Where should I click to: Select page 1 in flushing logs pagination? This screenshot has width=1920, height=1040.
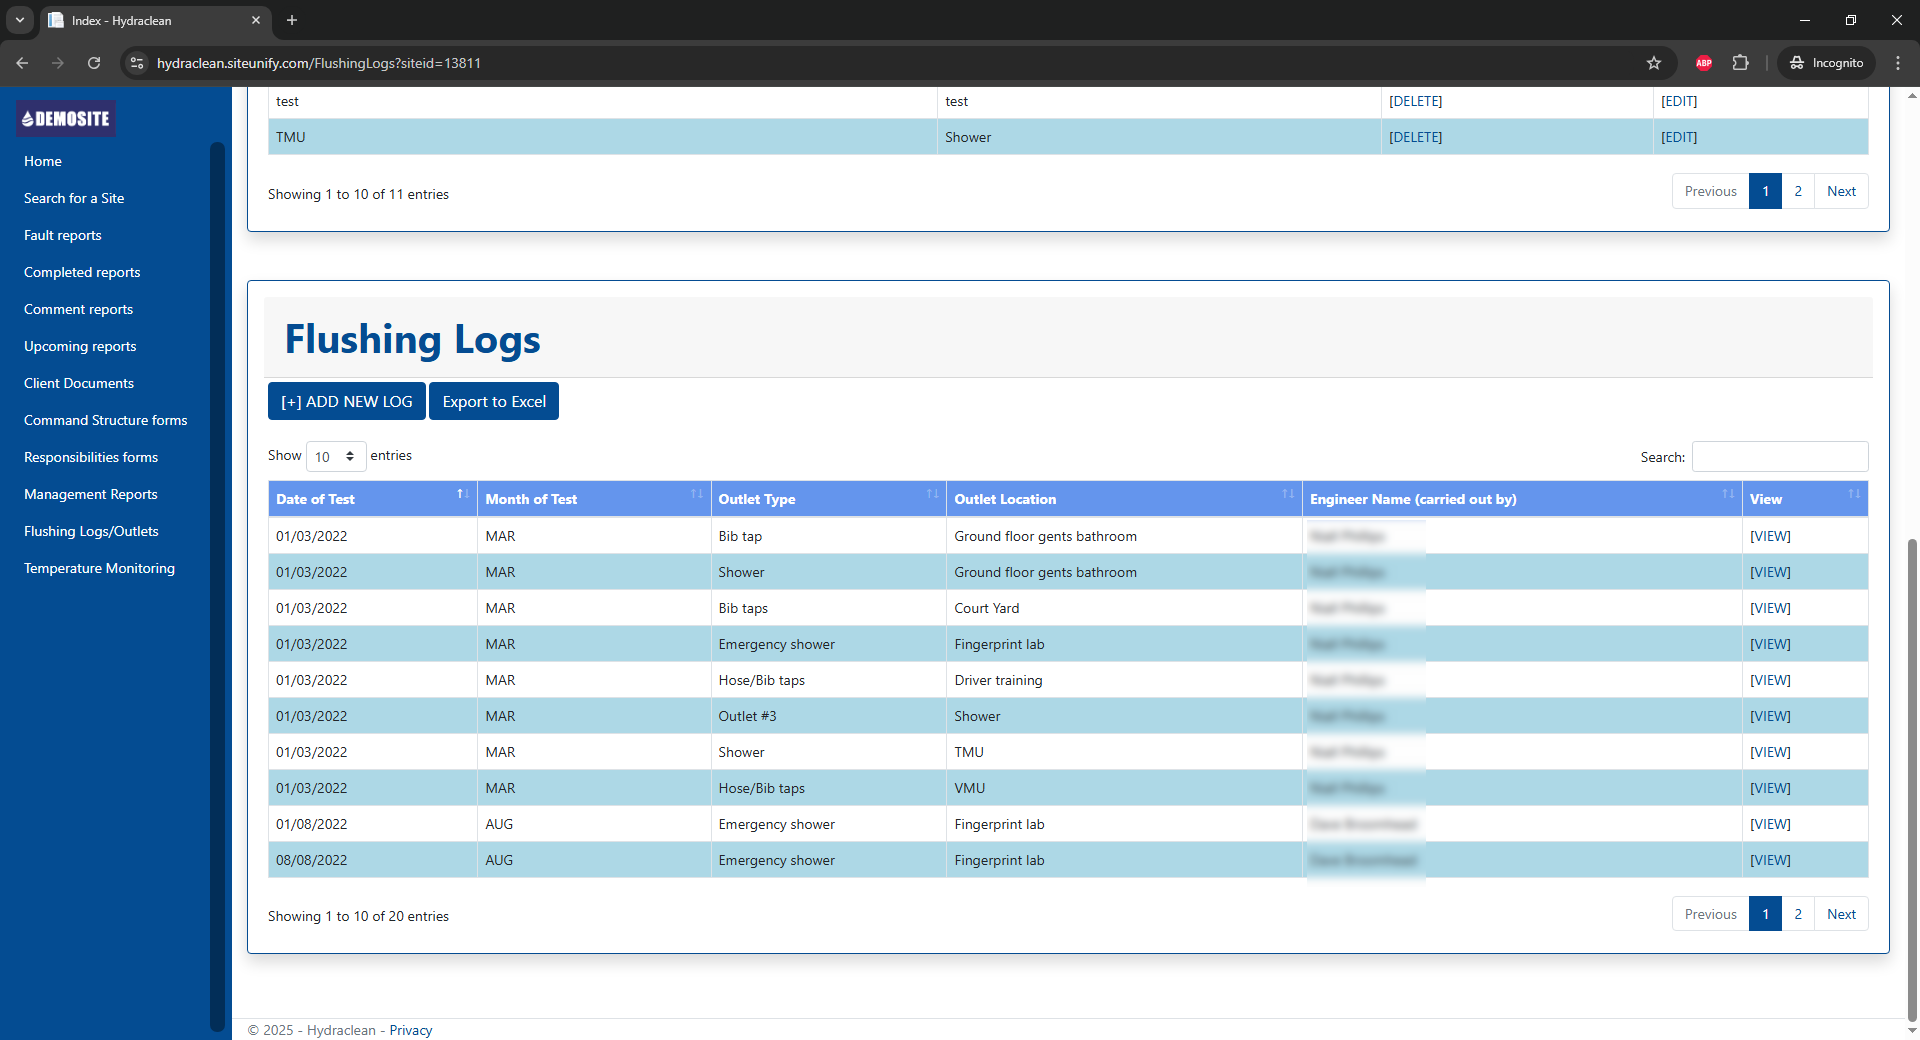click(1765, 914)
